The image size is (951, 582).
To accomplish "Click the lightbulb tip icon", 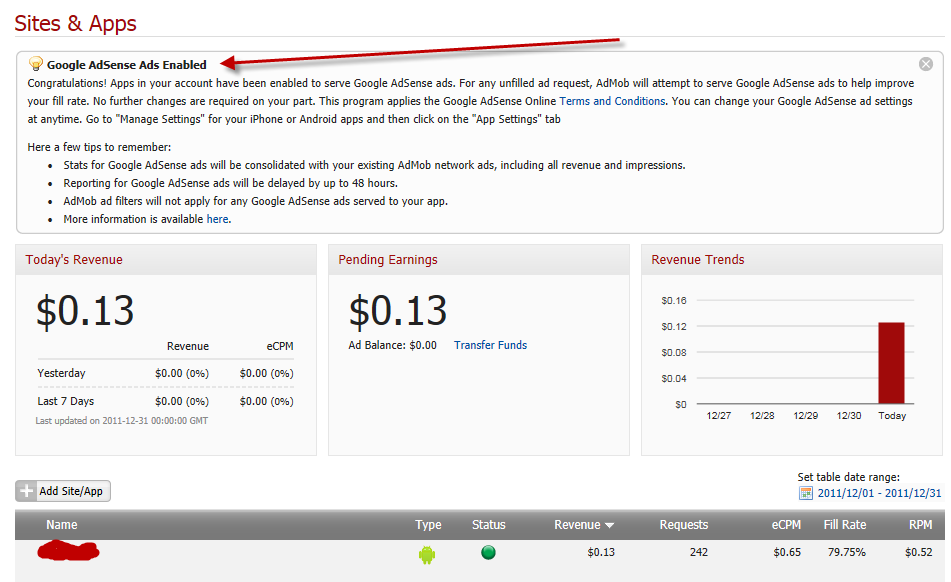I will tap(36, 64).
